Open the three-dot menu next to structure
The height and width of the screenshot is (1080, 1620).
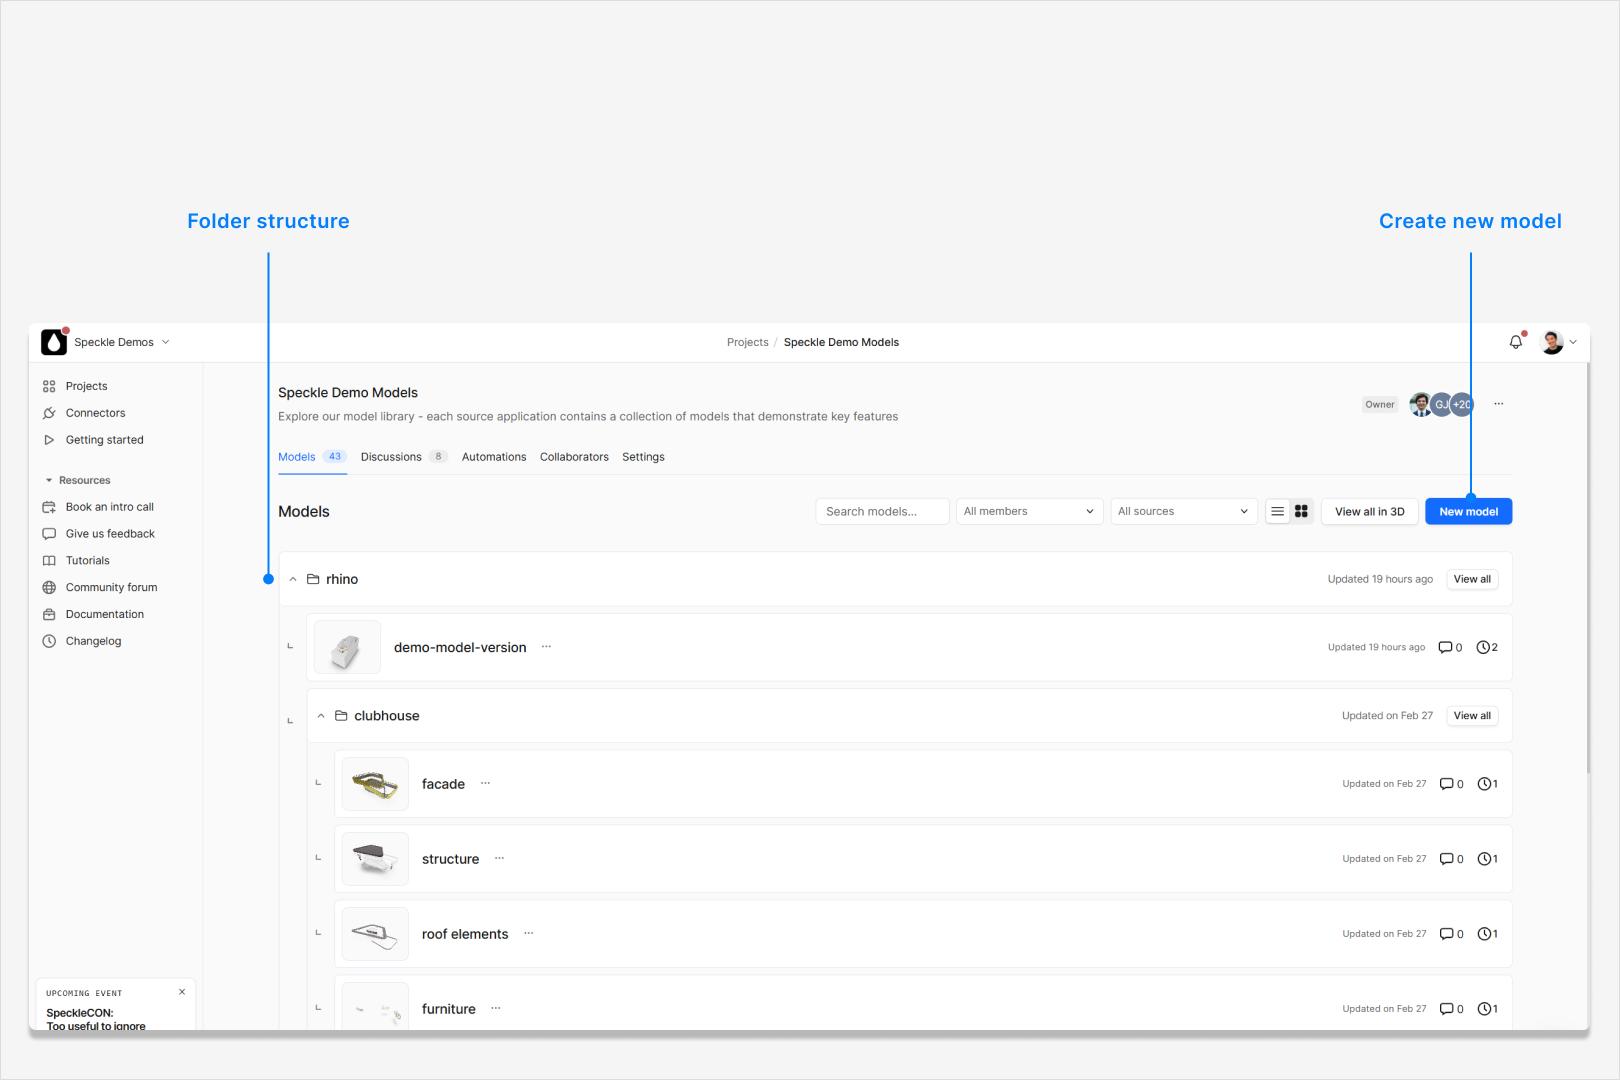(499, 858)
